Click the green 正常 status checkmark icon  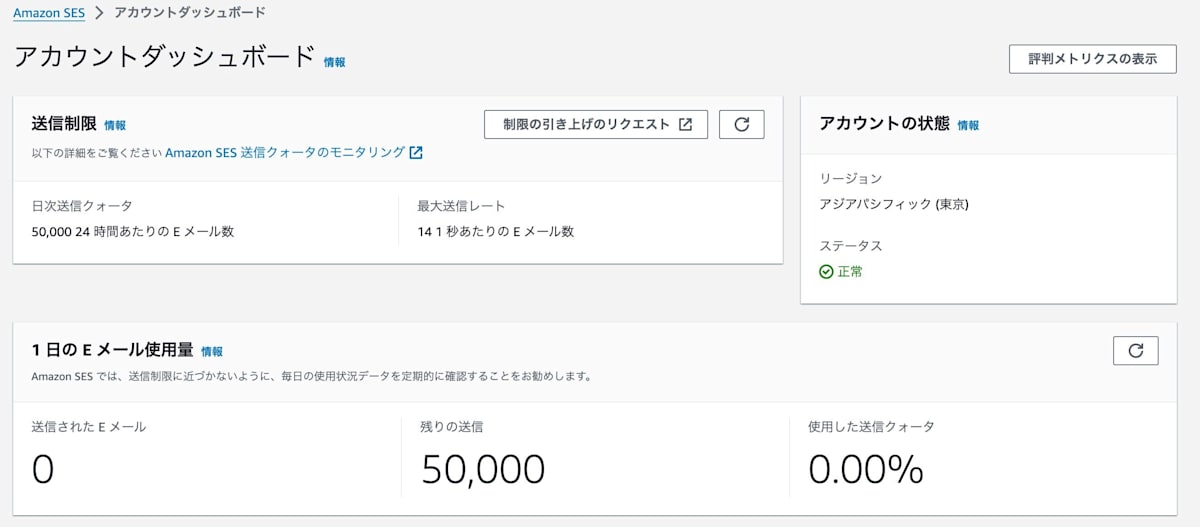point(826,271)
